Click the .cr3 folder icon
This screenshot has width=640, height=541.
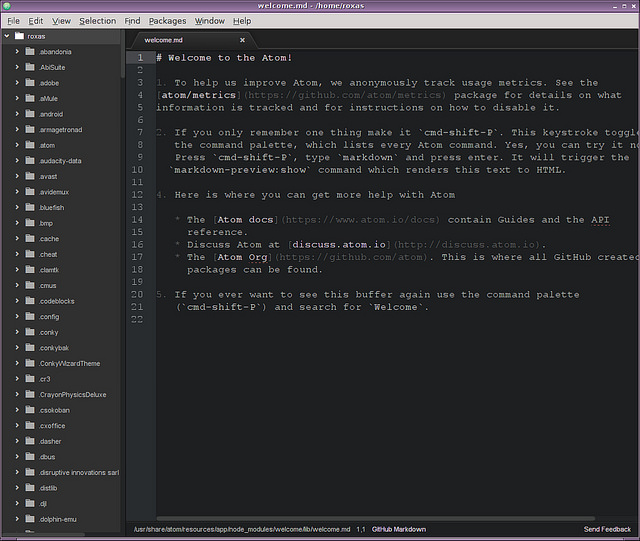[30, 378]
